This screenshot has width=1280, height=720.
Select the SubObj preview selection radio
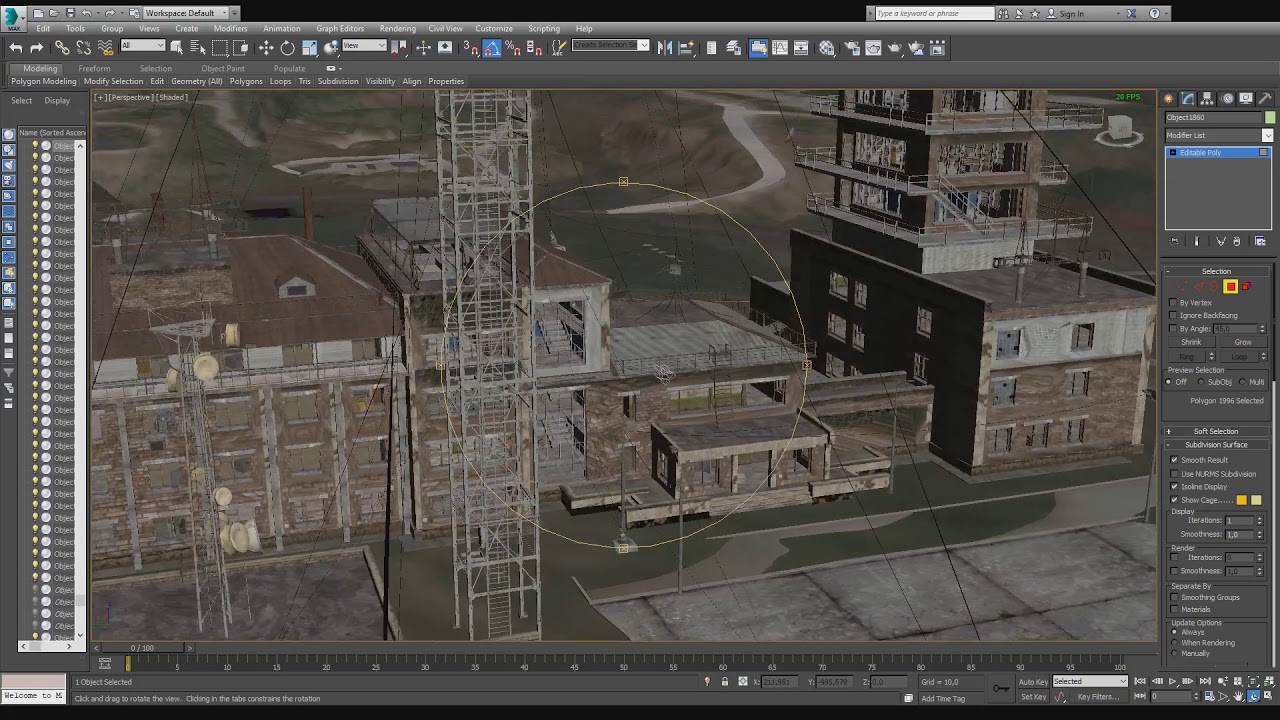point(1203,382)
